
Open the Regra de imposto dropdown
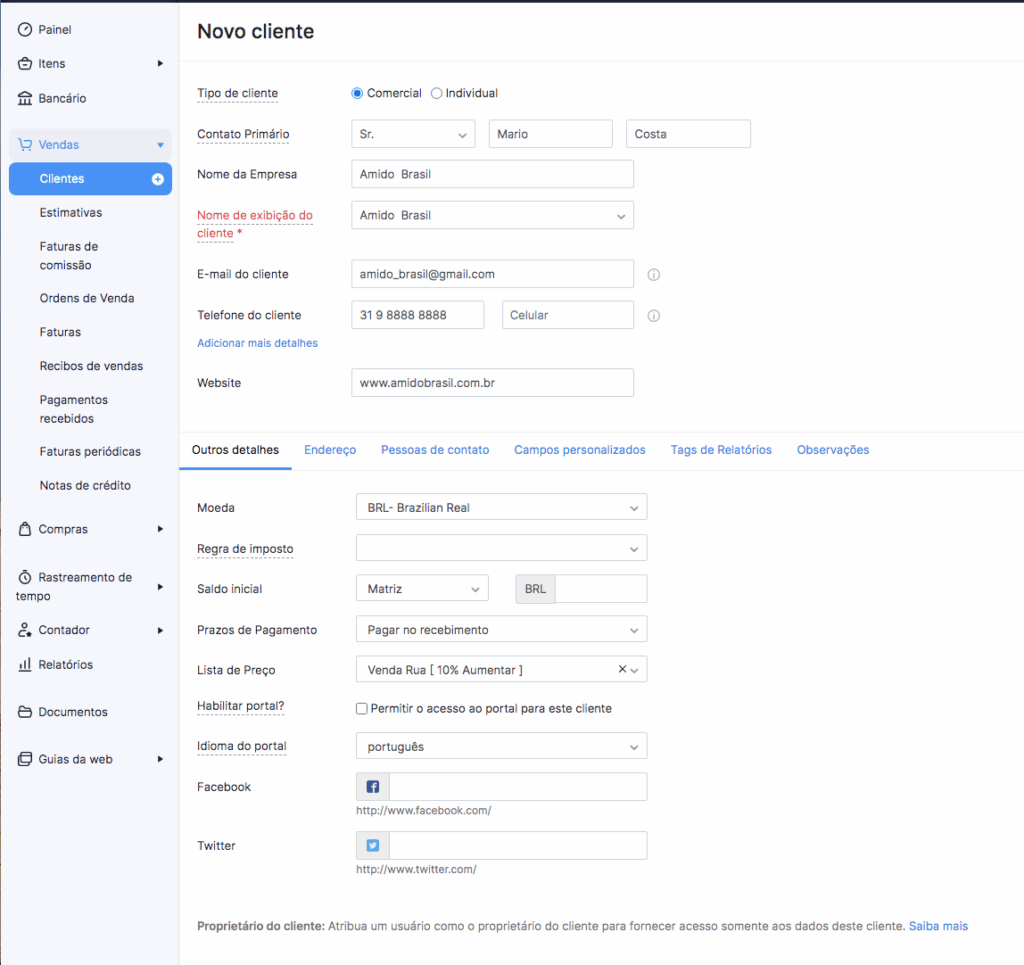pos(502,548)
